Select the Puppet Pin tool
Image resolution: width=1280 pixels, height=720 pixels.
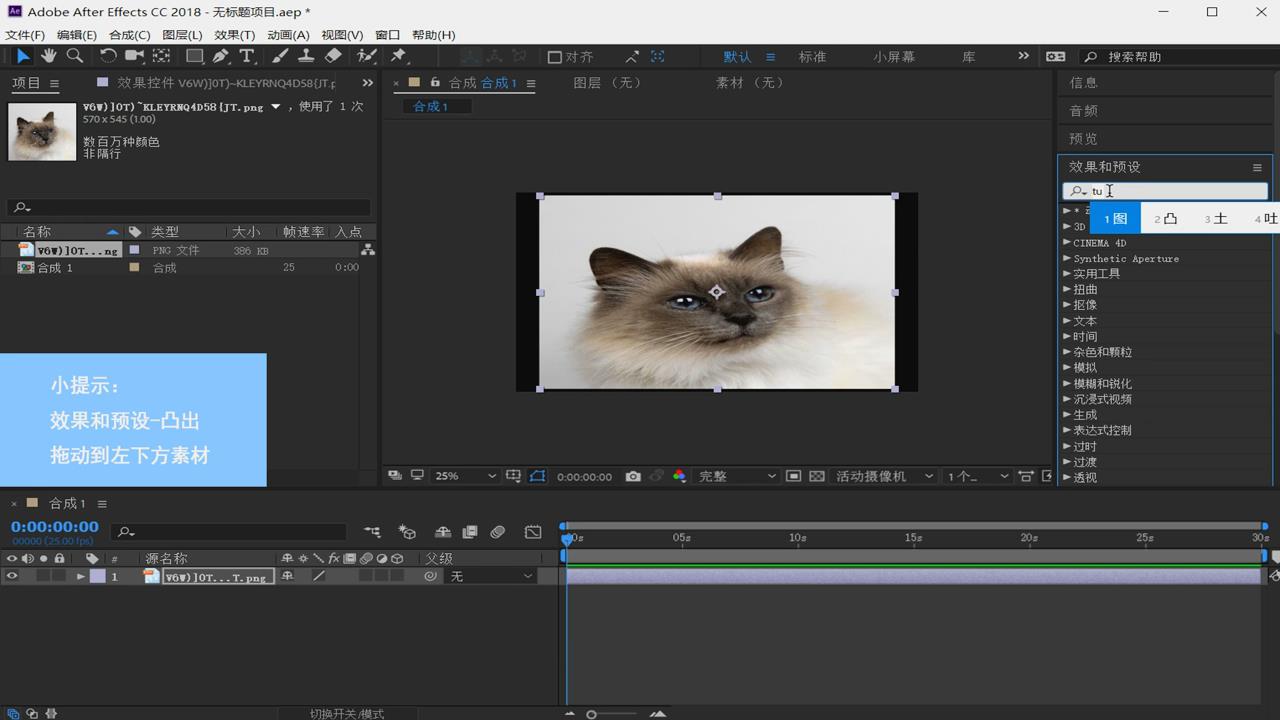coord(398,56)
